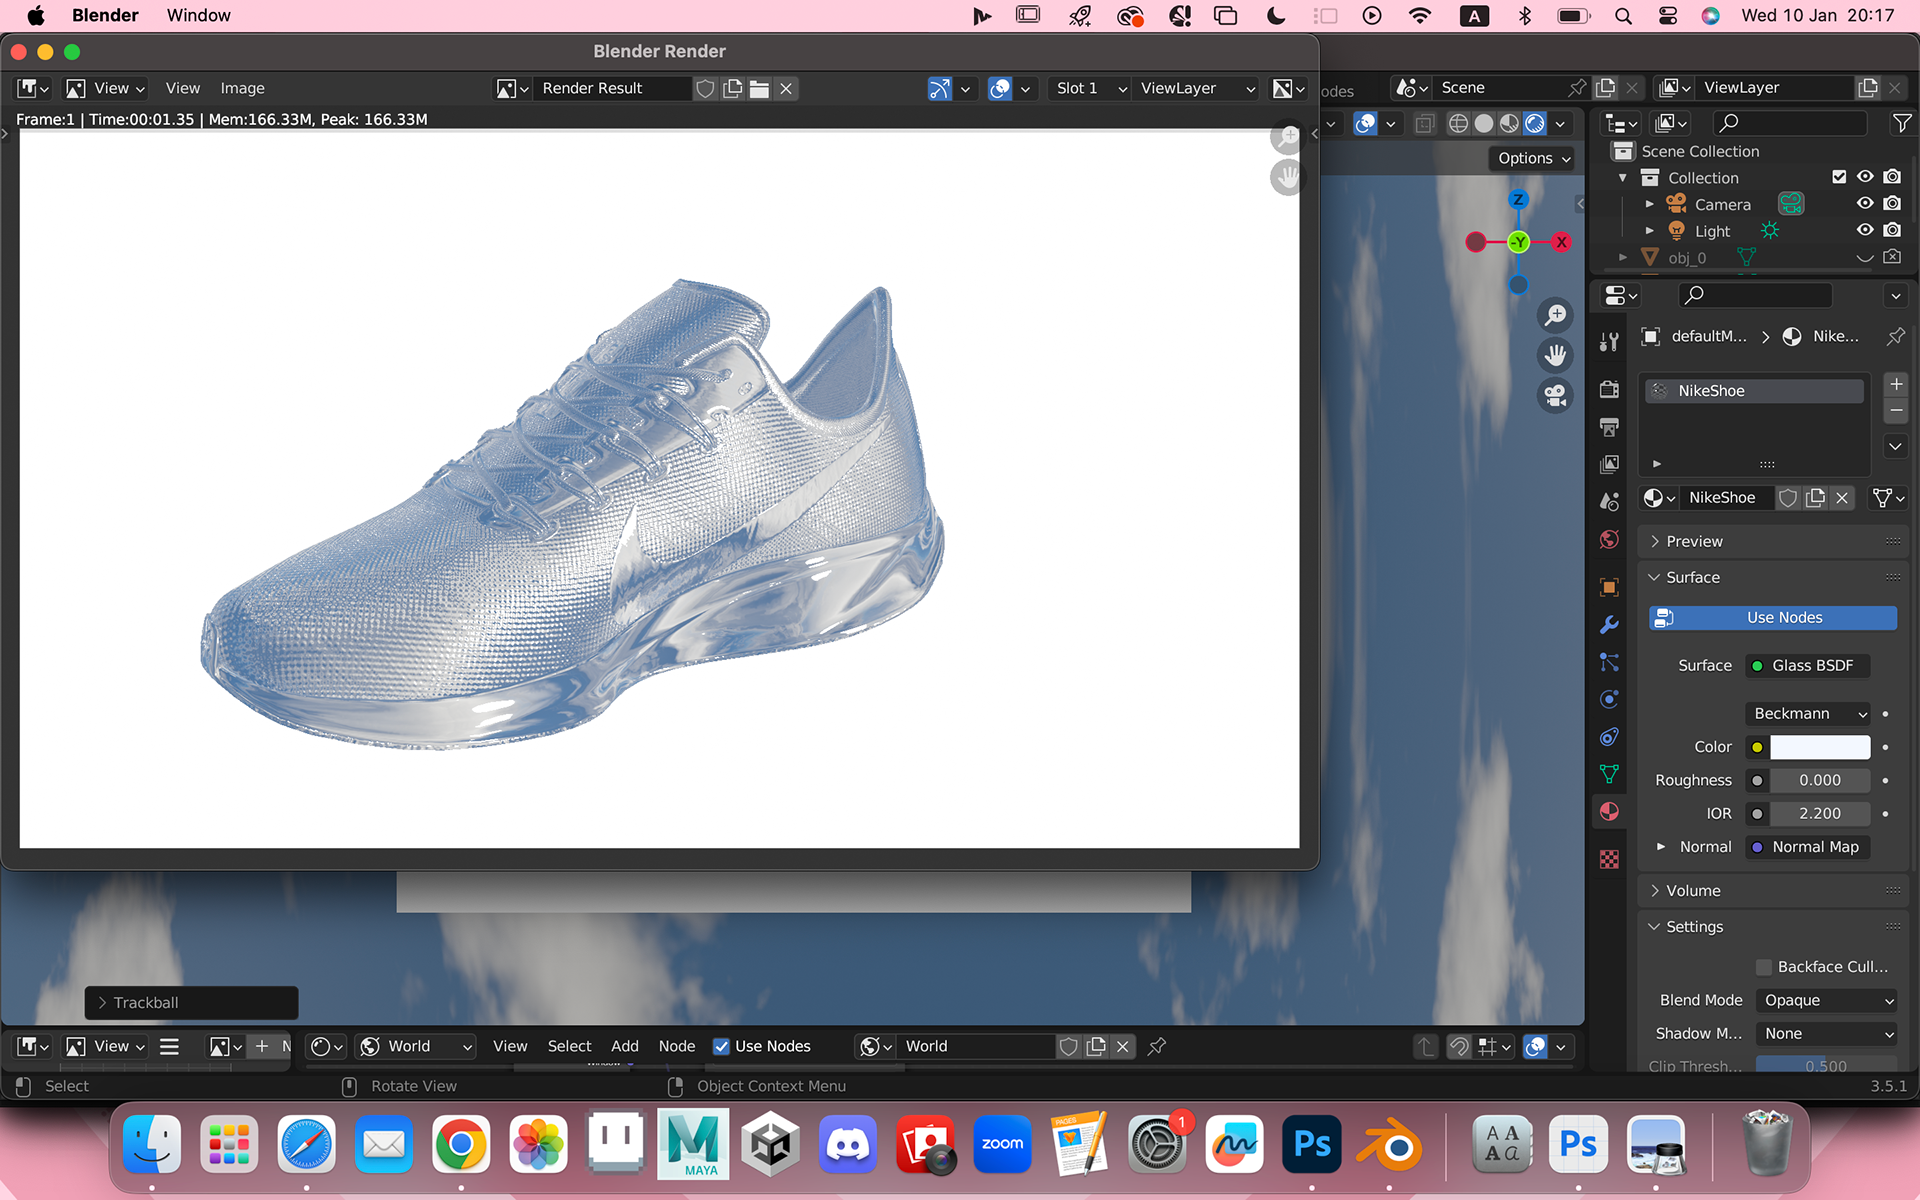Image resolution: width=1920 pixels, height=1200 pixels.
Task: Open the outliner filter funnel
Action: tap(1901, 123)
